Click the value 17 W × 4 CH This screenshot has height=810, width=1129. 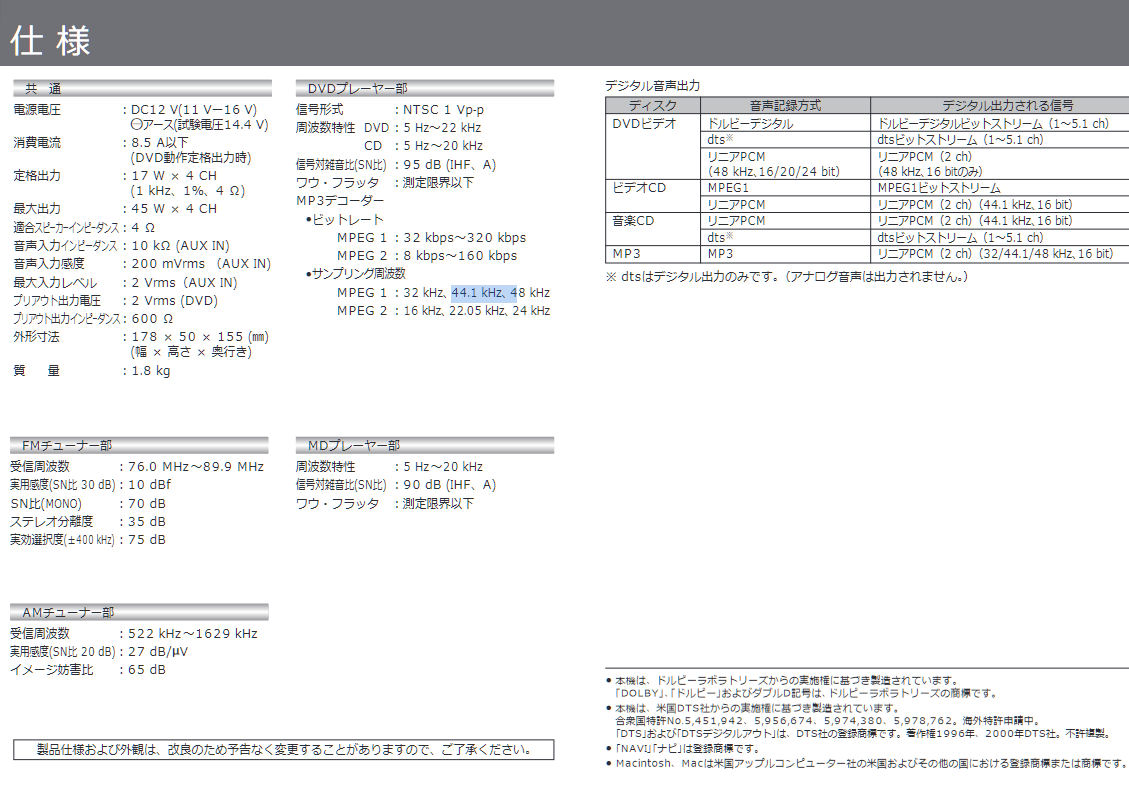pos(174,176)
